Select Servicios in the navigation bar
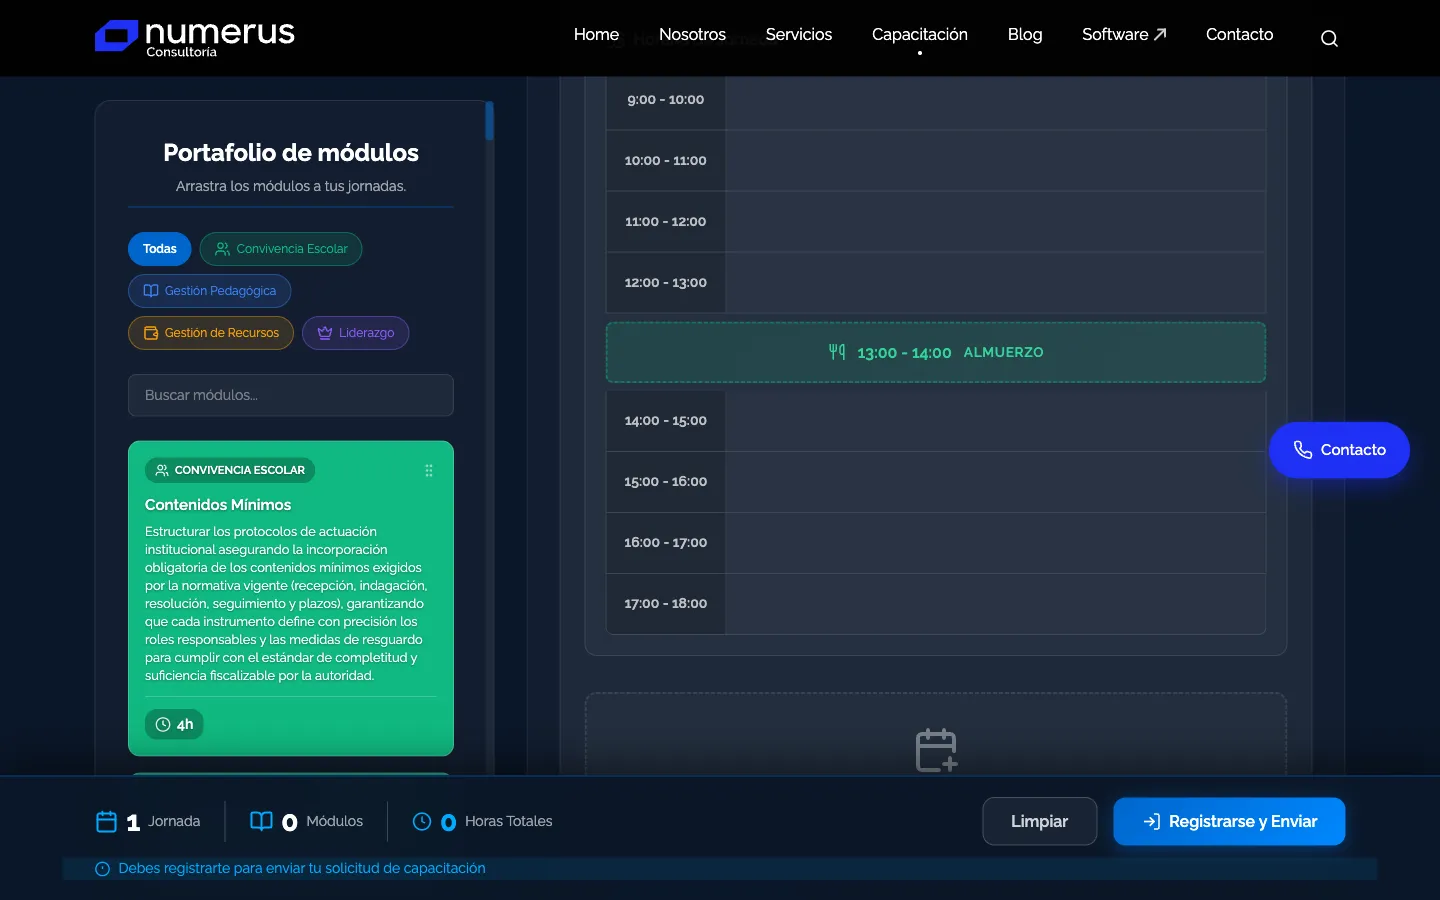The width and height of the screenshot is (1440, 900). coord(798,34)
